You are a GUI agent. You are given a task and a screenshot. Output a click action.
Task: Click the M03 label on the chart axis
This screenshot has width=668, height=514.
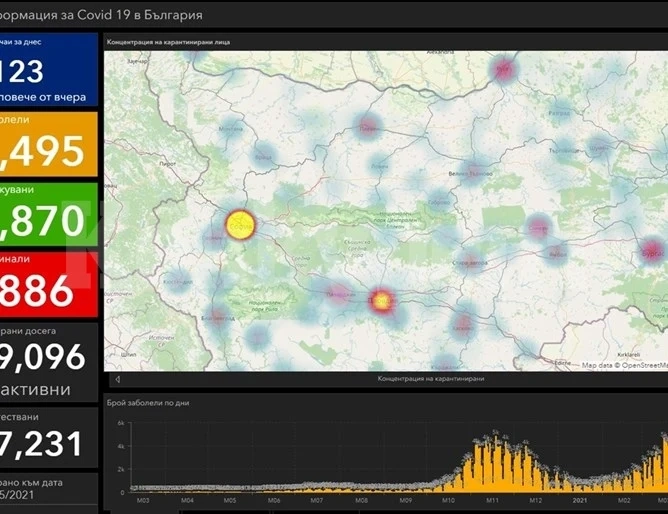click(143, 501)
